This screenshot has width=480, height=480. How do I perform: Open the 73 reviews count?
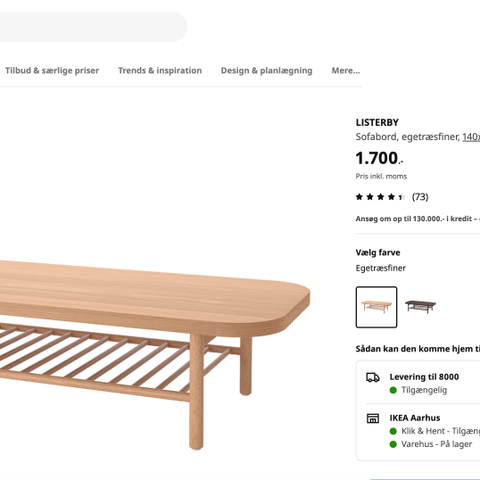pos(420,197)
